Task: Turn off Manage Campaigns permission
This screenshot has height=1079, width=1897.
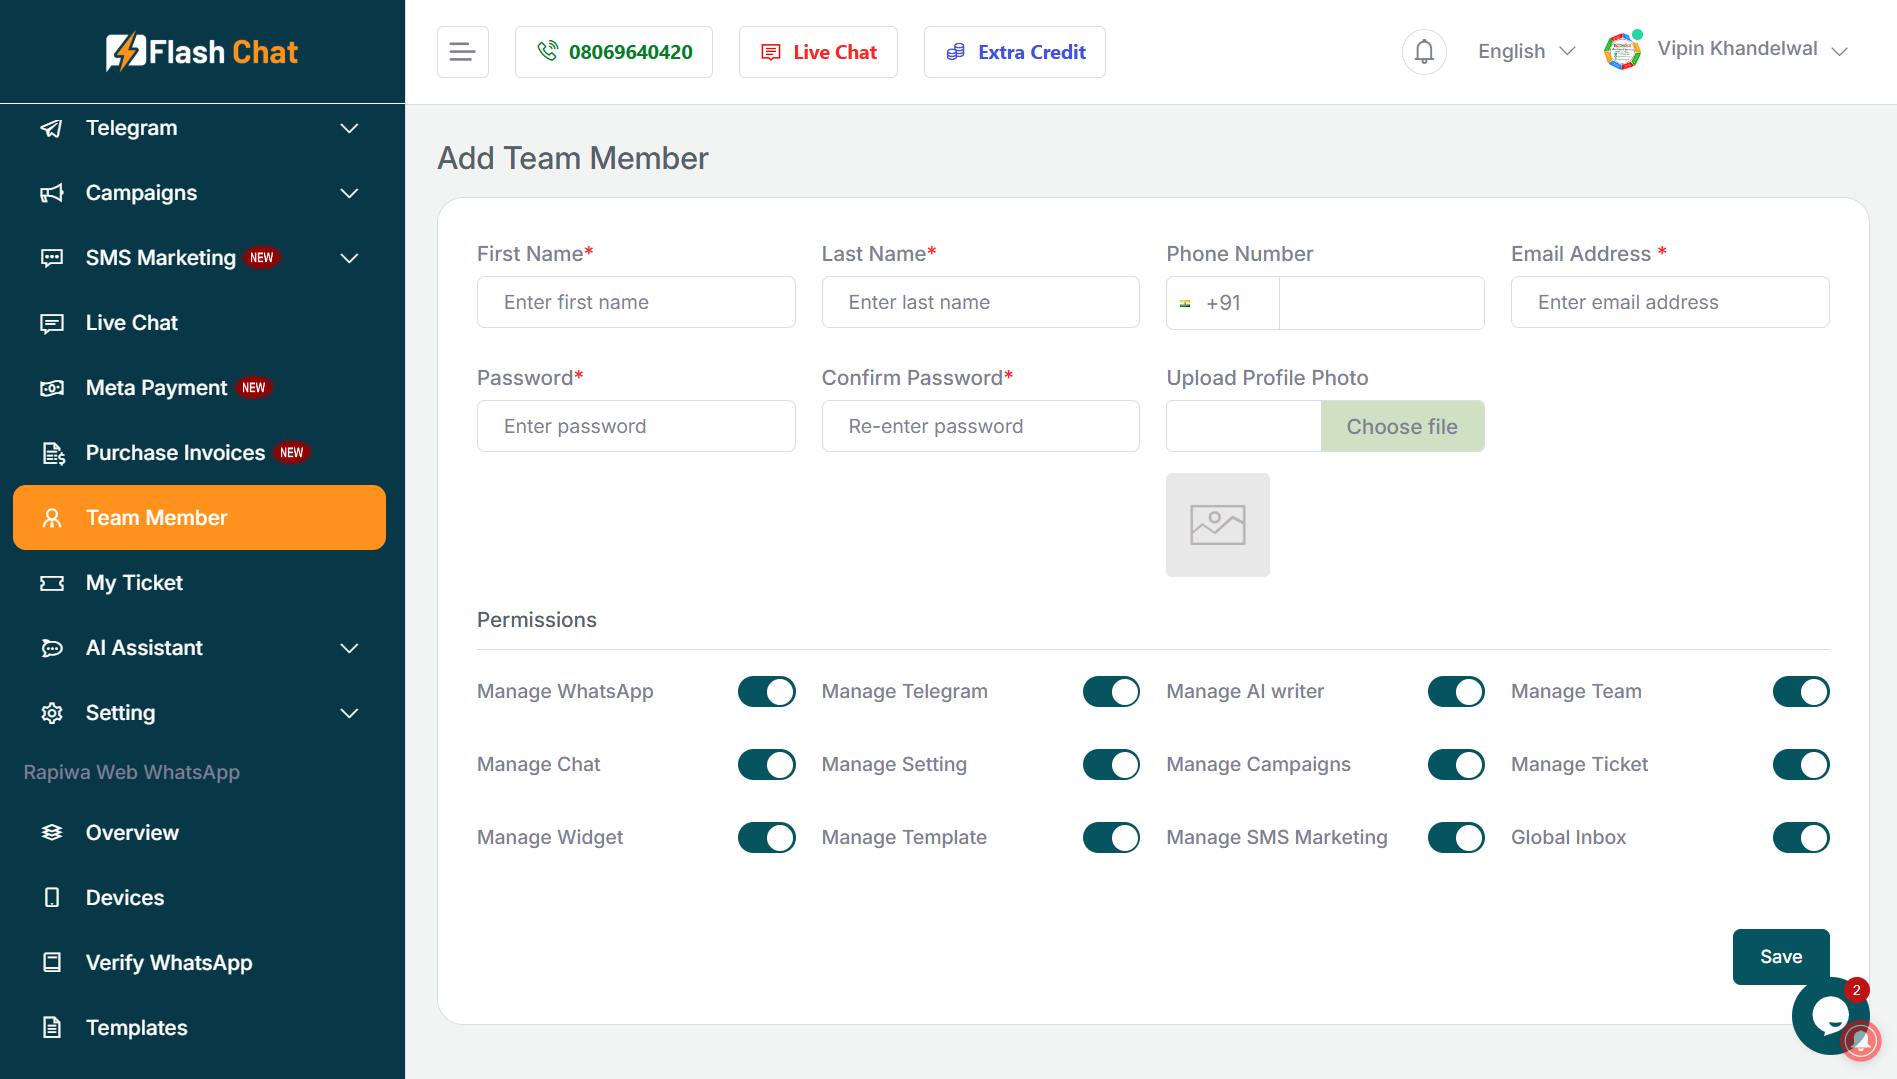Action: (x=1455, y=765)
